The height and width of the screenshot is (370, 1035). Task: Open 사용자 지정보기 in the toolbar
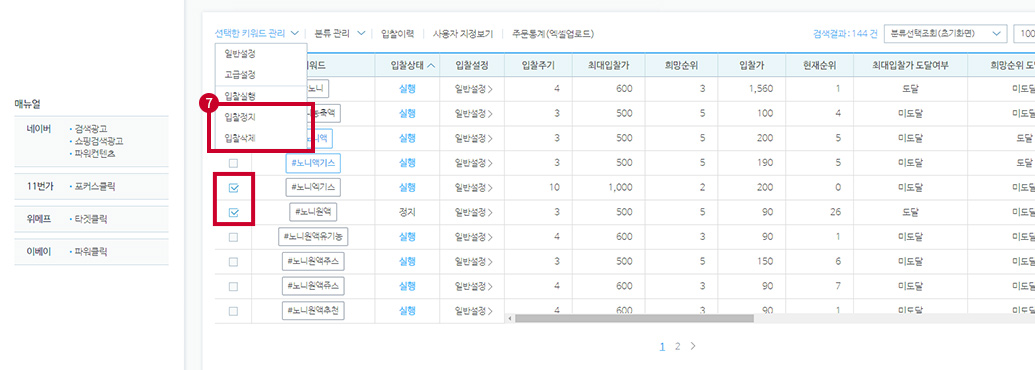tap(463, 33)
